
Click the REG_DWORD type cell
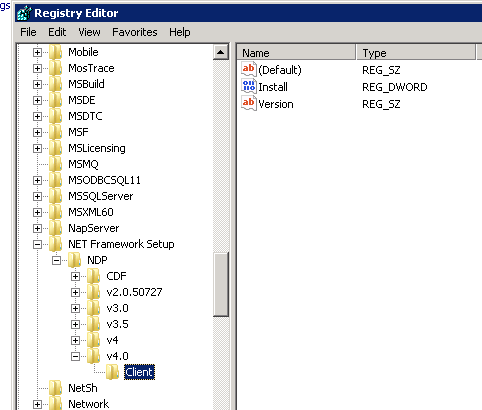point(395,87)
